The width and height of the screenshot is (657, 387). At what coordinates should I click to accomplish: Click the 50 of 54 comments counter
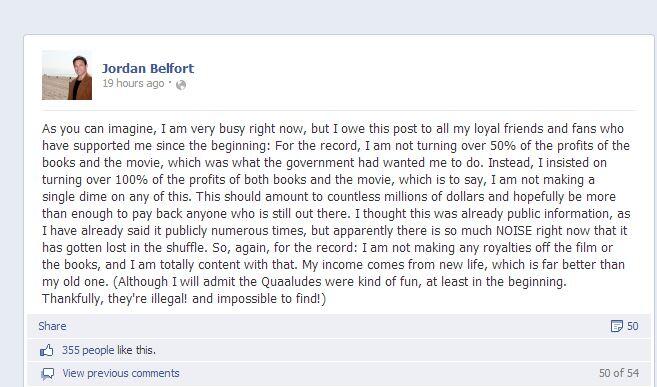tap(619, 373)
